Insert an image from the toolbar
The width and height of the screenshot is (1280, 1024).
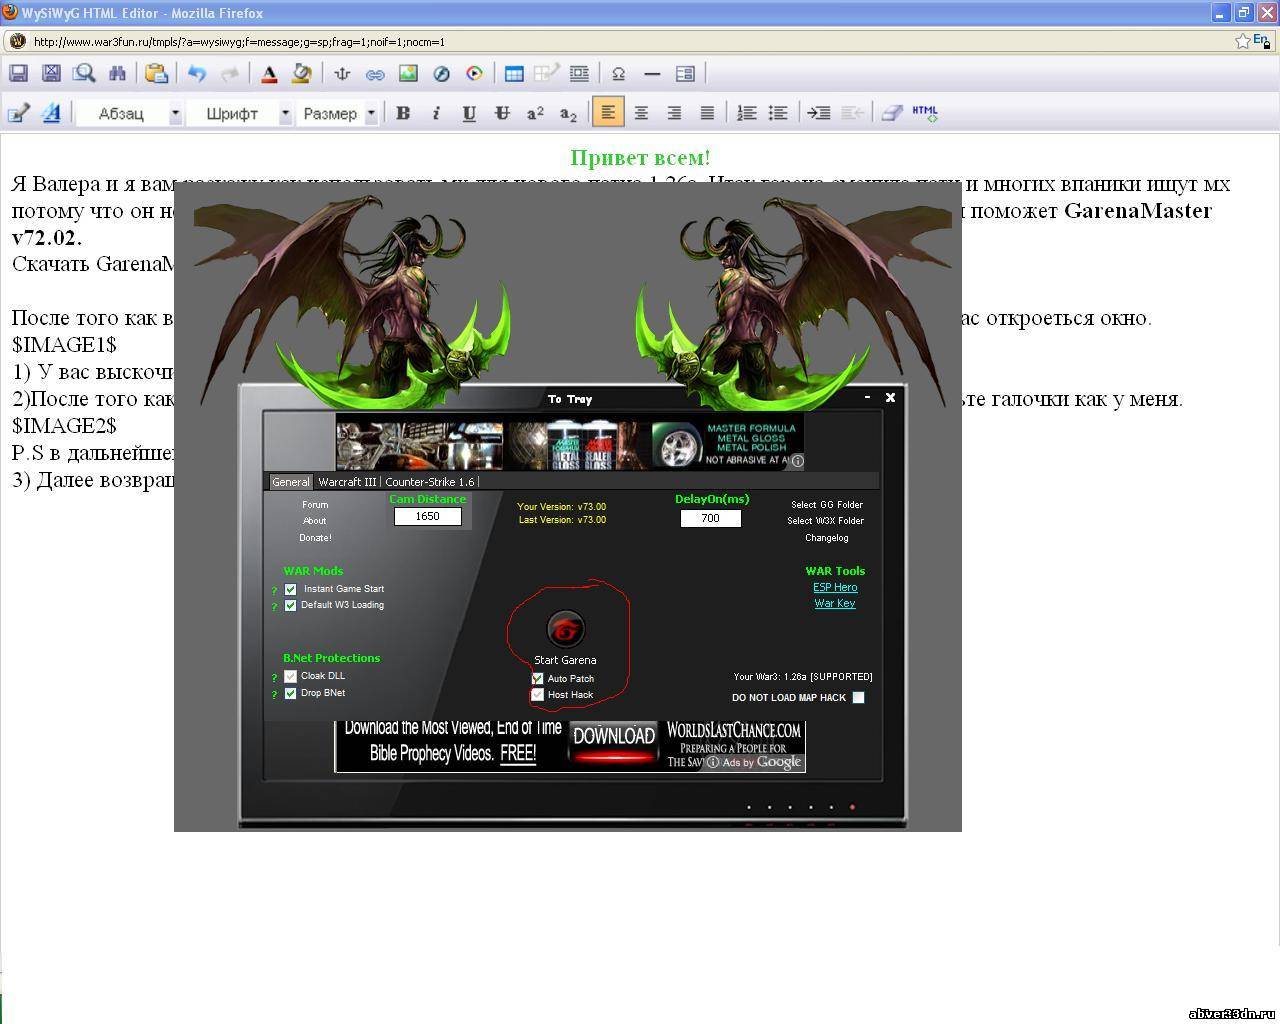pos(408,73)
